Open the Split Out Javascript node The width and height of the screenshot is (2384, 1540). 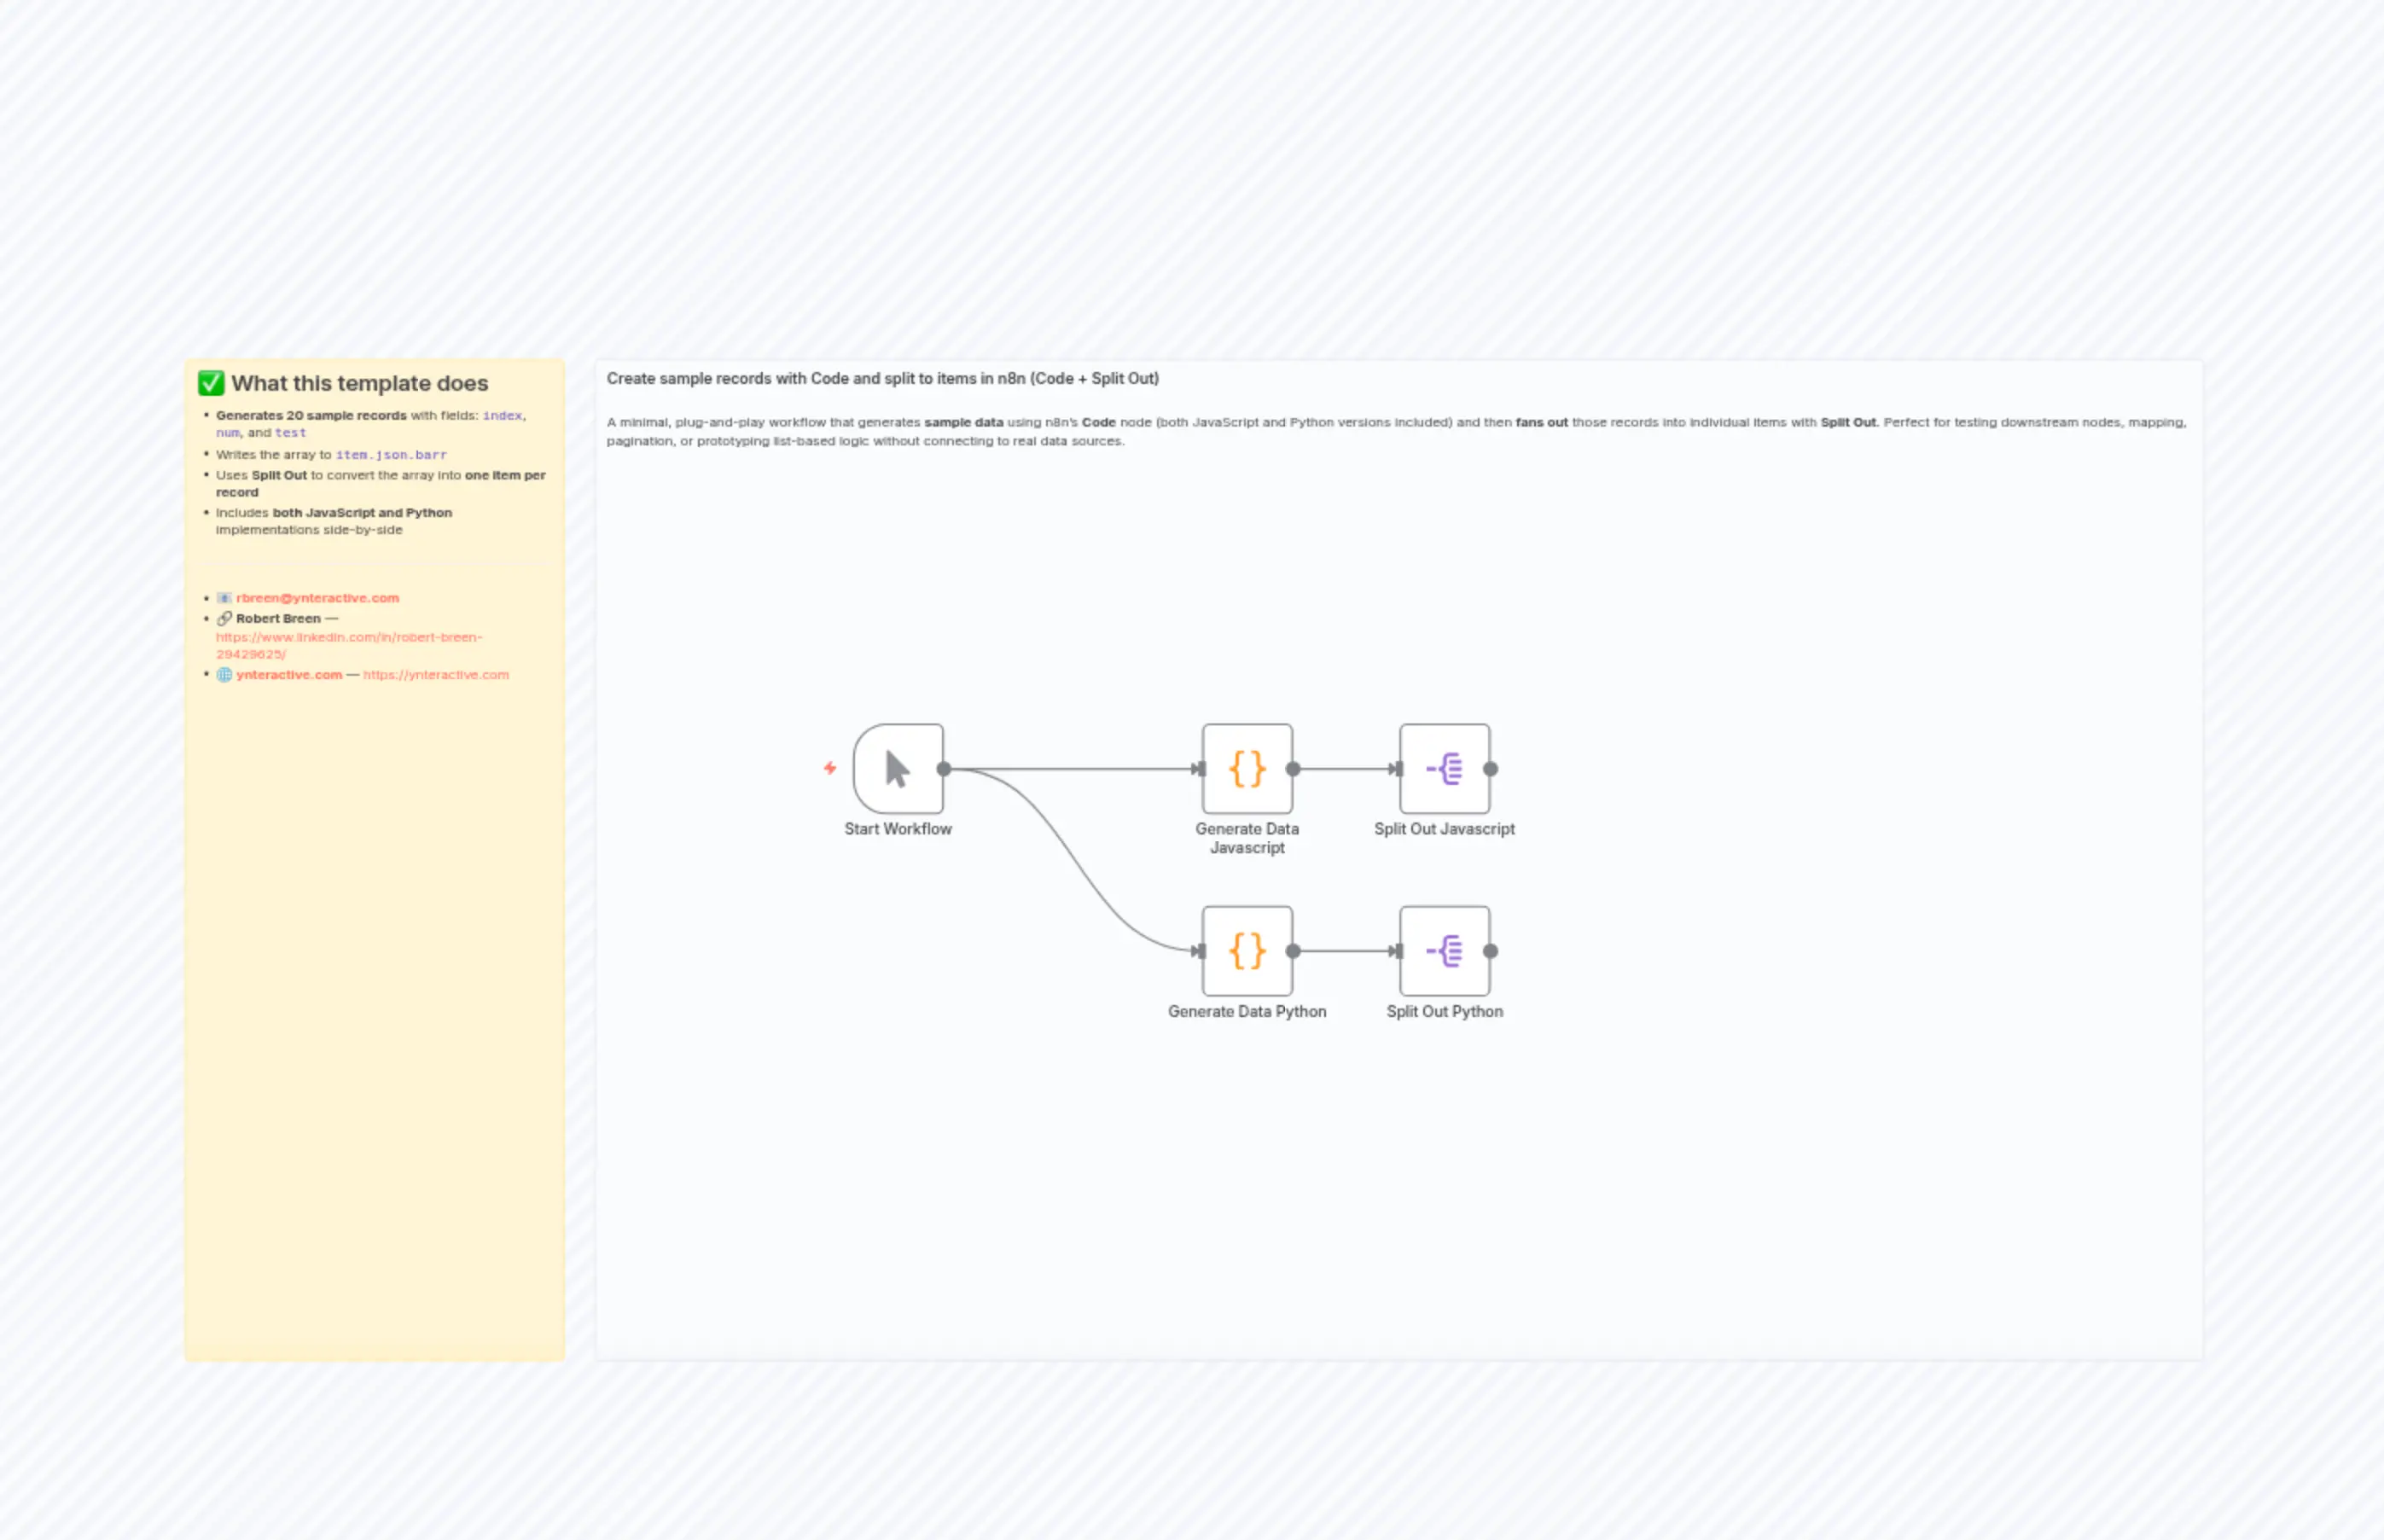1444,769
